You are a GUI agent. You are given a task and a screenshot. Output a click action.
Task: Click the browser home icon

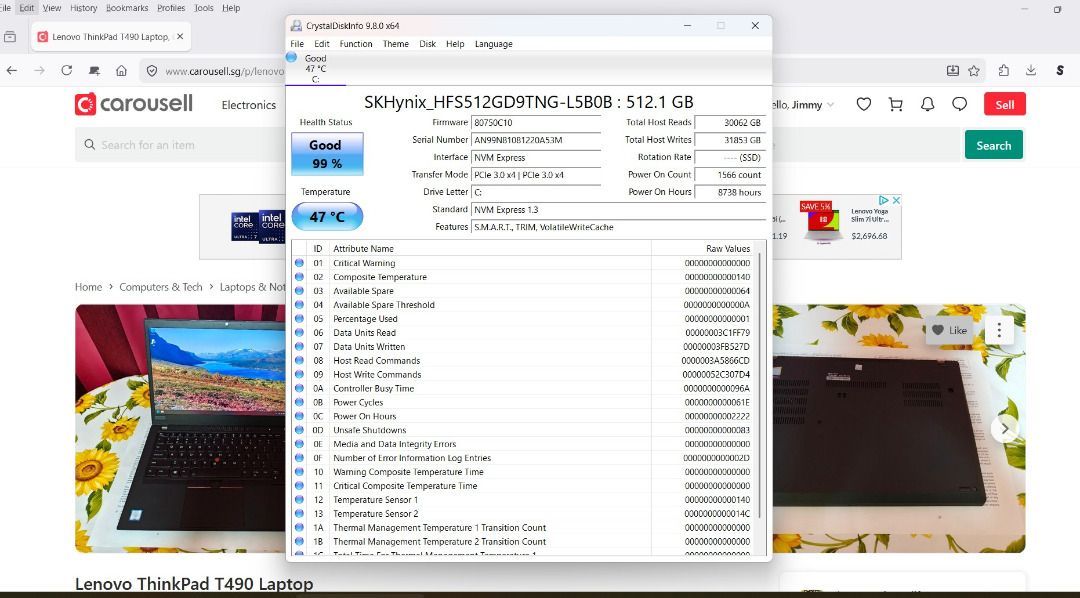pos(121,70)
